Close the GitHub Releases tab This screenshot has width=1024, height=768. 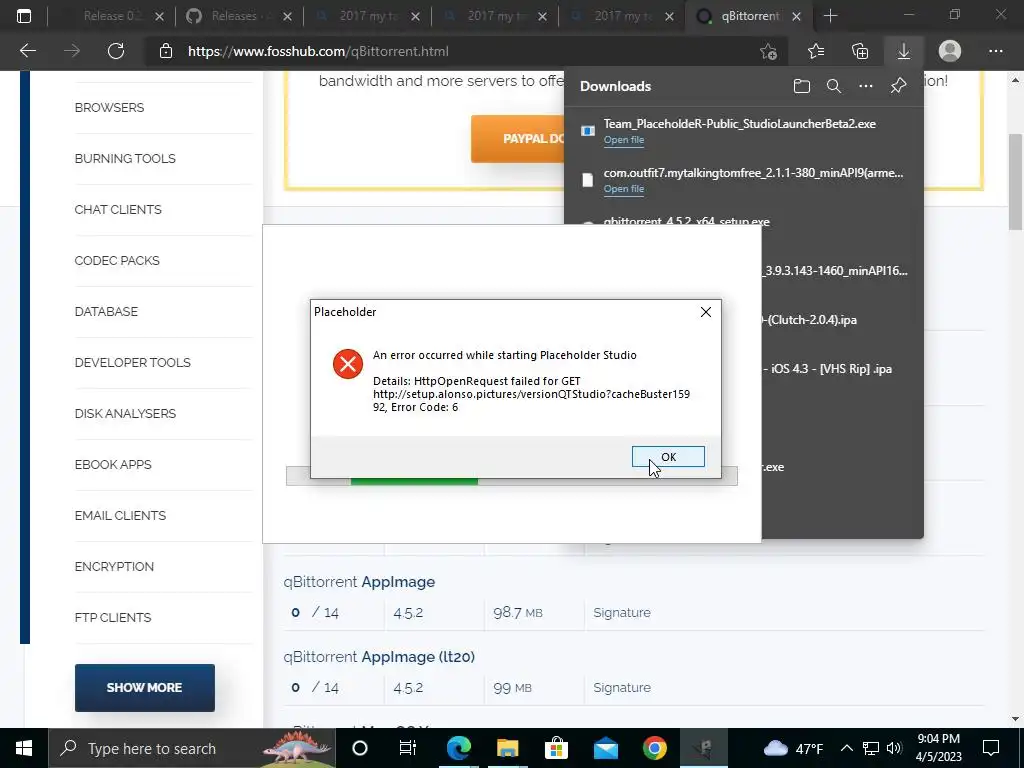[287, 17]
